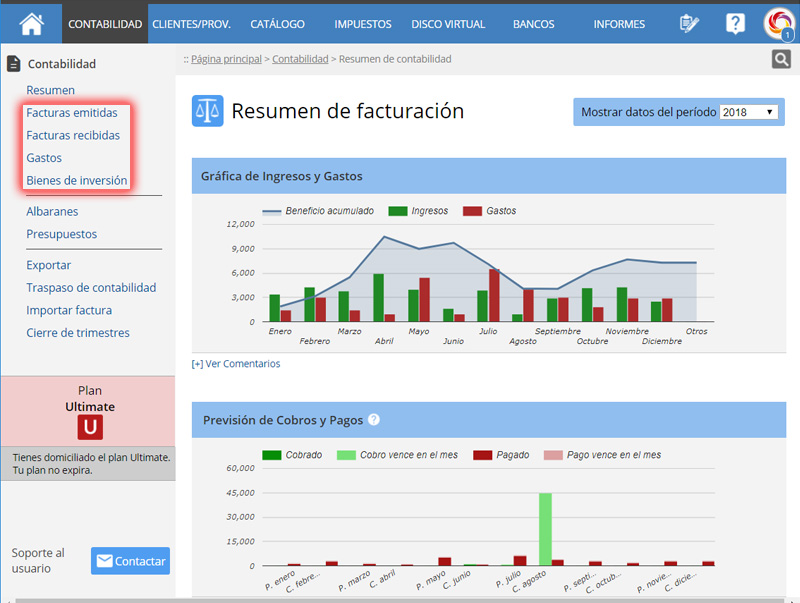Toggle the Beneficio acumulado legend line
800x603 pixels.
pos(272,211)
